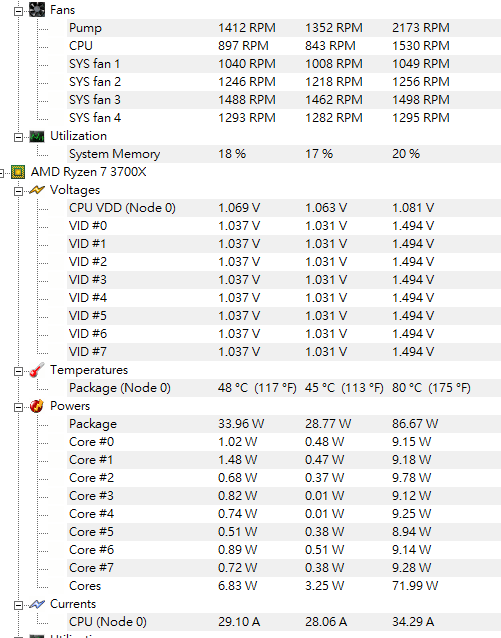The height and width of the screenshot is (638, 501).
Task: Select the Pump fan row
Action: click(284, 28)
